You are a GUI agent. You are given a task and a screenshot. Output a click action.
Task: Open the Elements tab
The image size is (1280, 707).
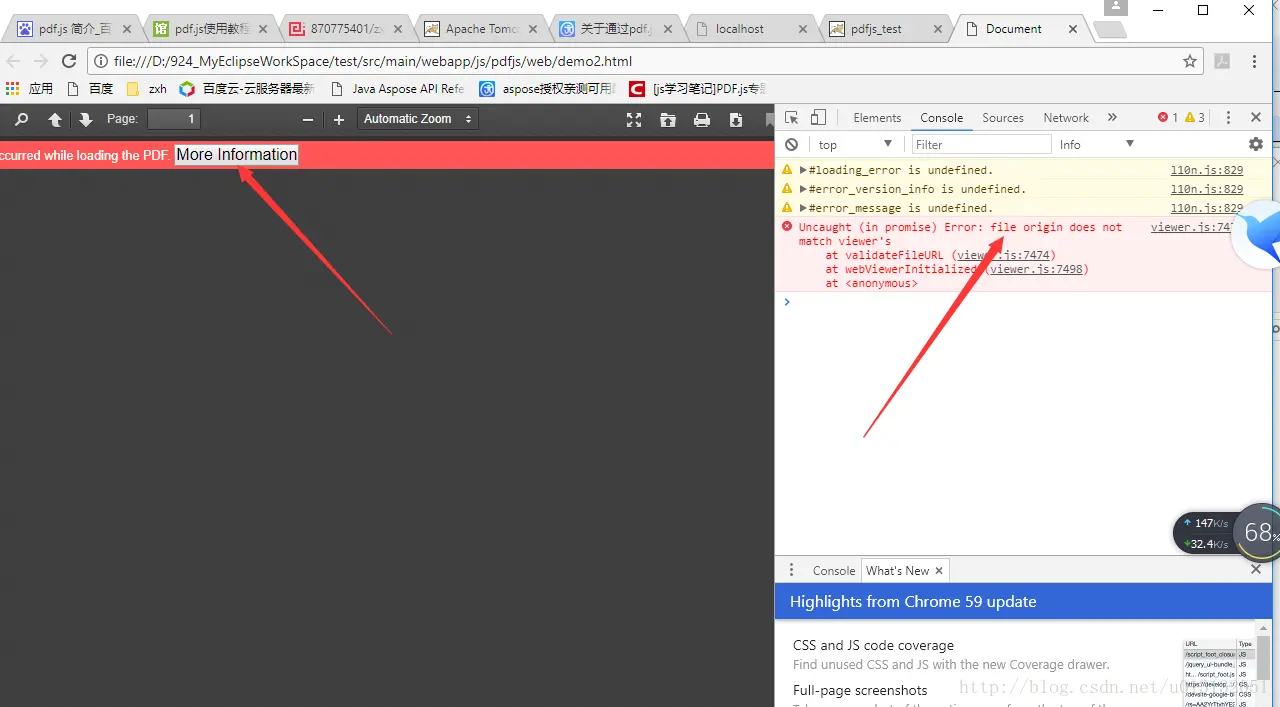(877, 117)
